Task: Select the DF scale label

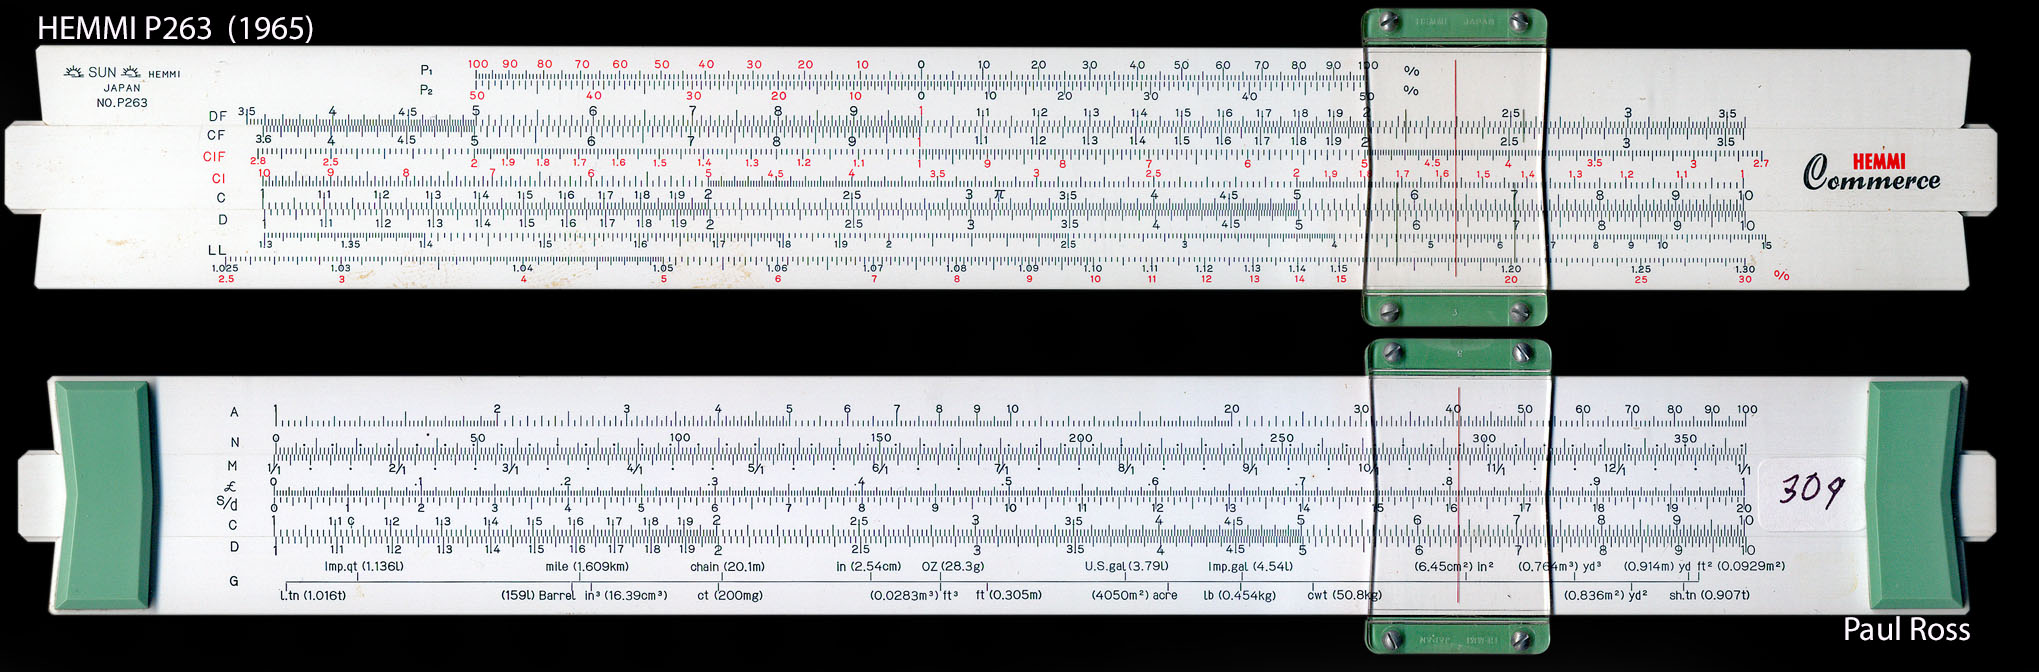Action: click(217, 116)
